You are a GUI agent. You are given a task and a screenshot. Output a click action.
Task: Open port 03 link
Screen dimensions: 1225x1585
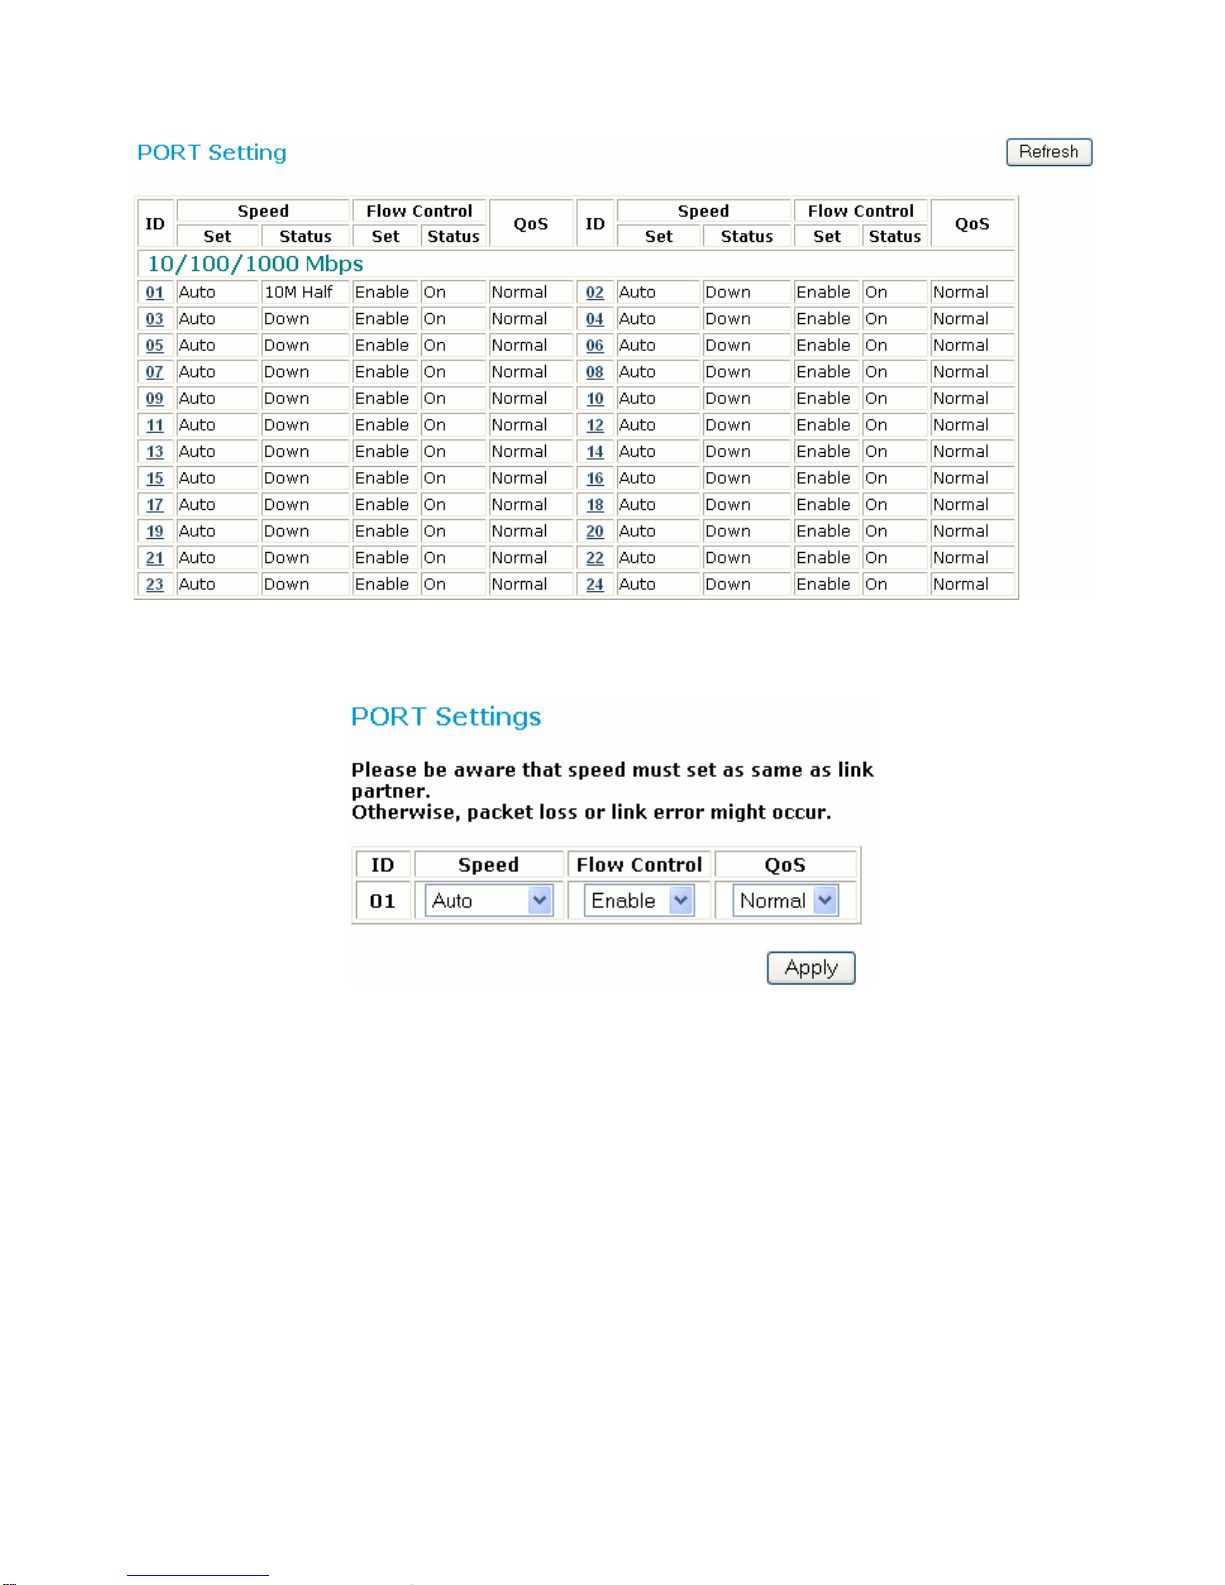coord(155,319)
